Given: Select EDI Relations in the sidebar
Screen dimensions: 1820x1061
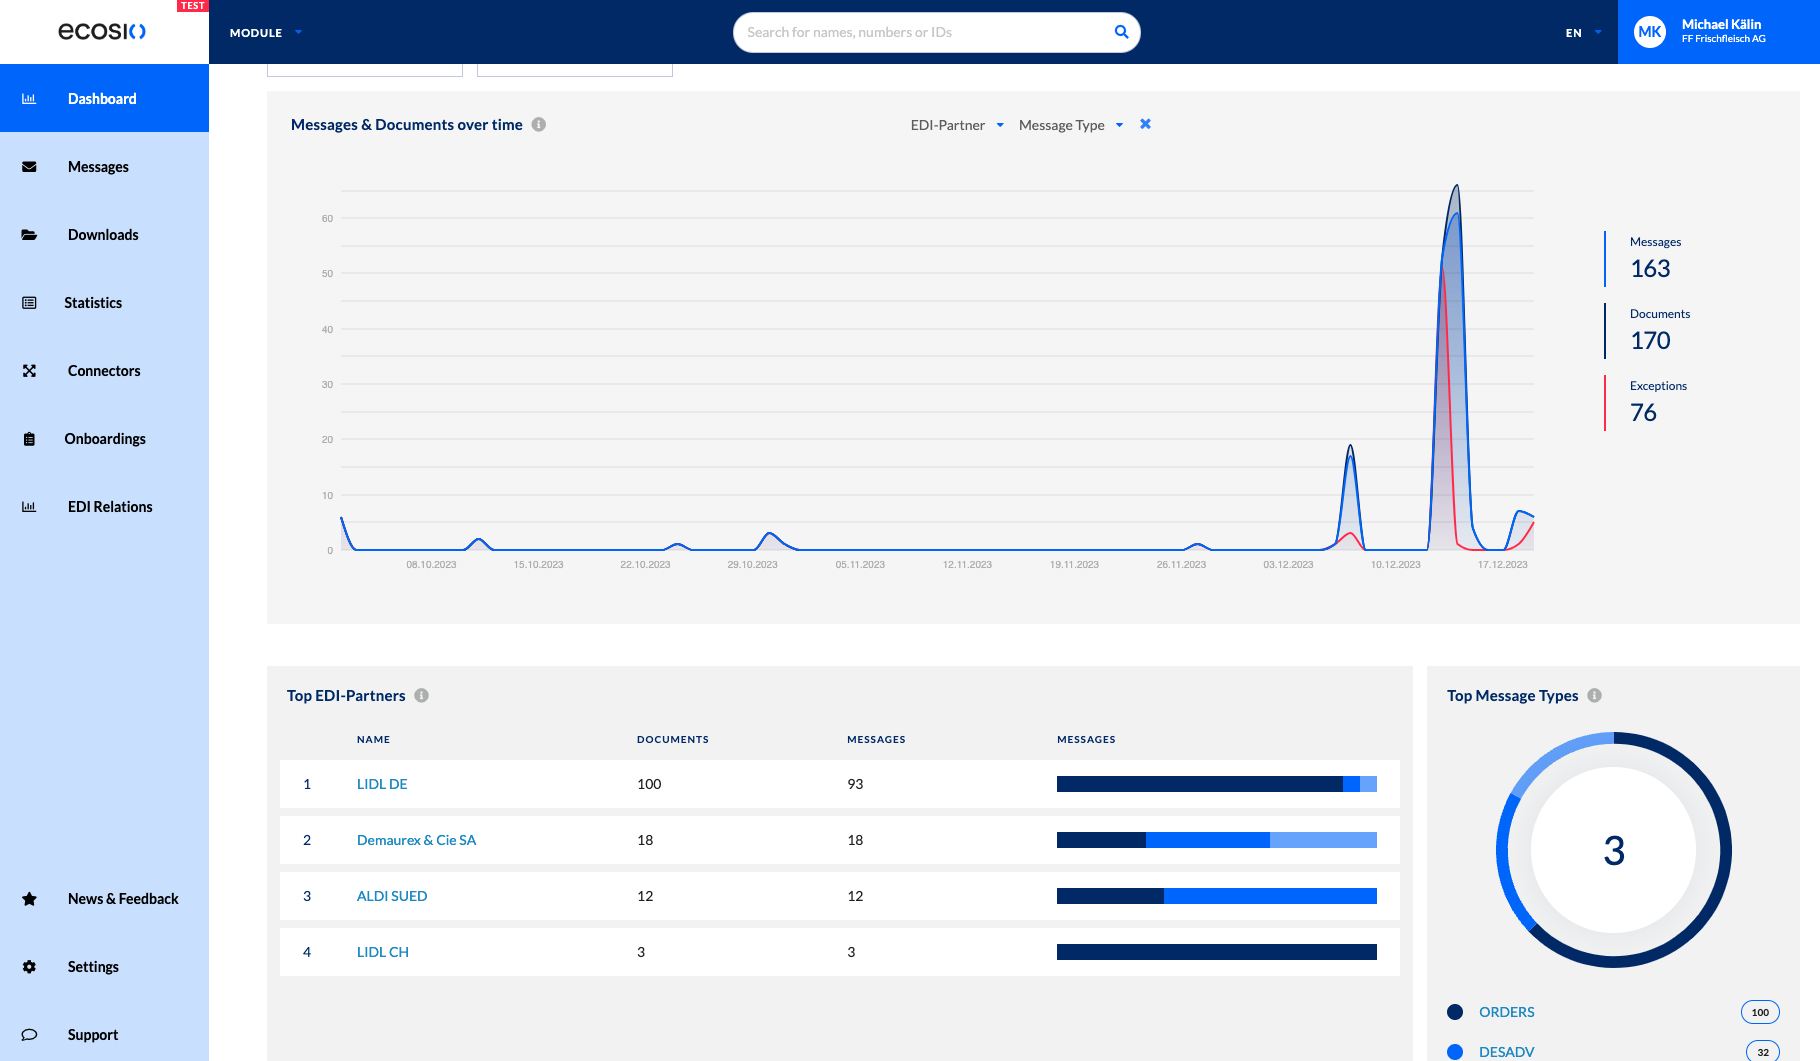Looking at the screenshot, I should [110, 507].
